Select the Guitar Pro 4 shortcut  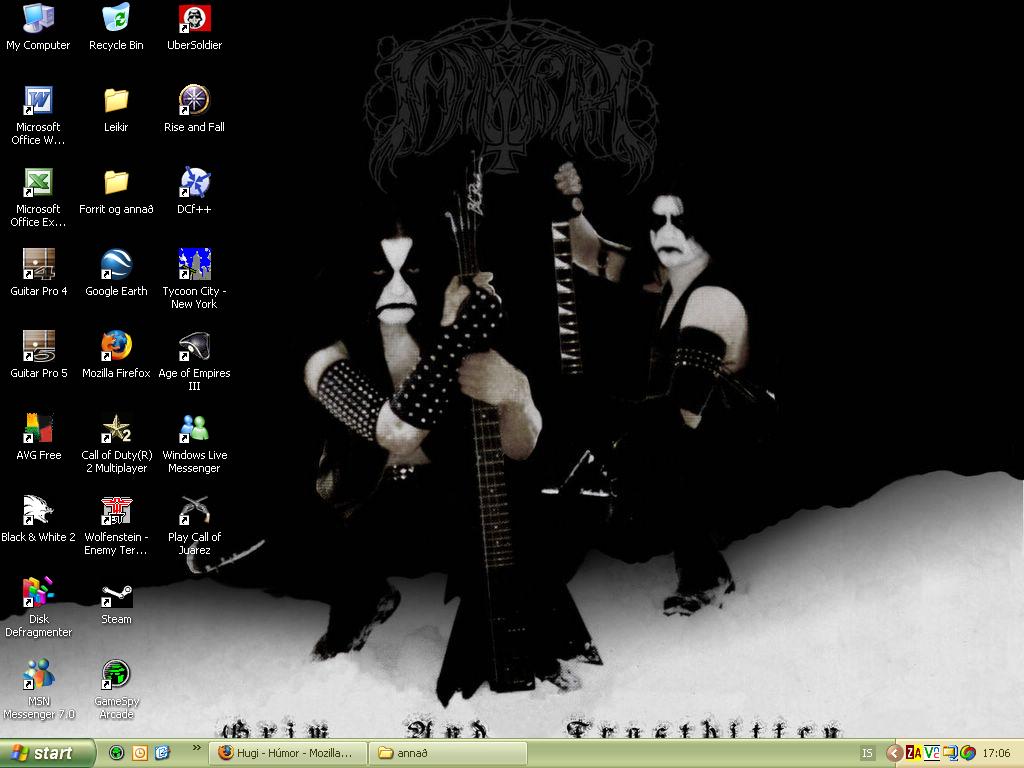click(39, 274)
